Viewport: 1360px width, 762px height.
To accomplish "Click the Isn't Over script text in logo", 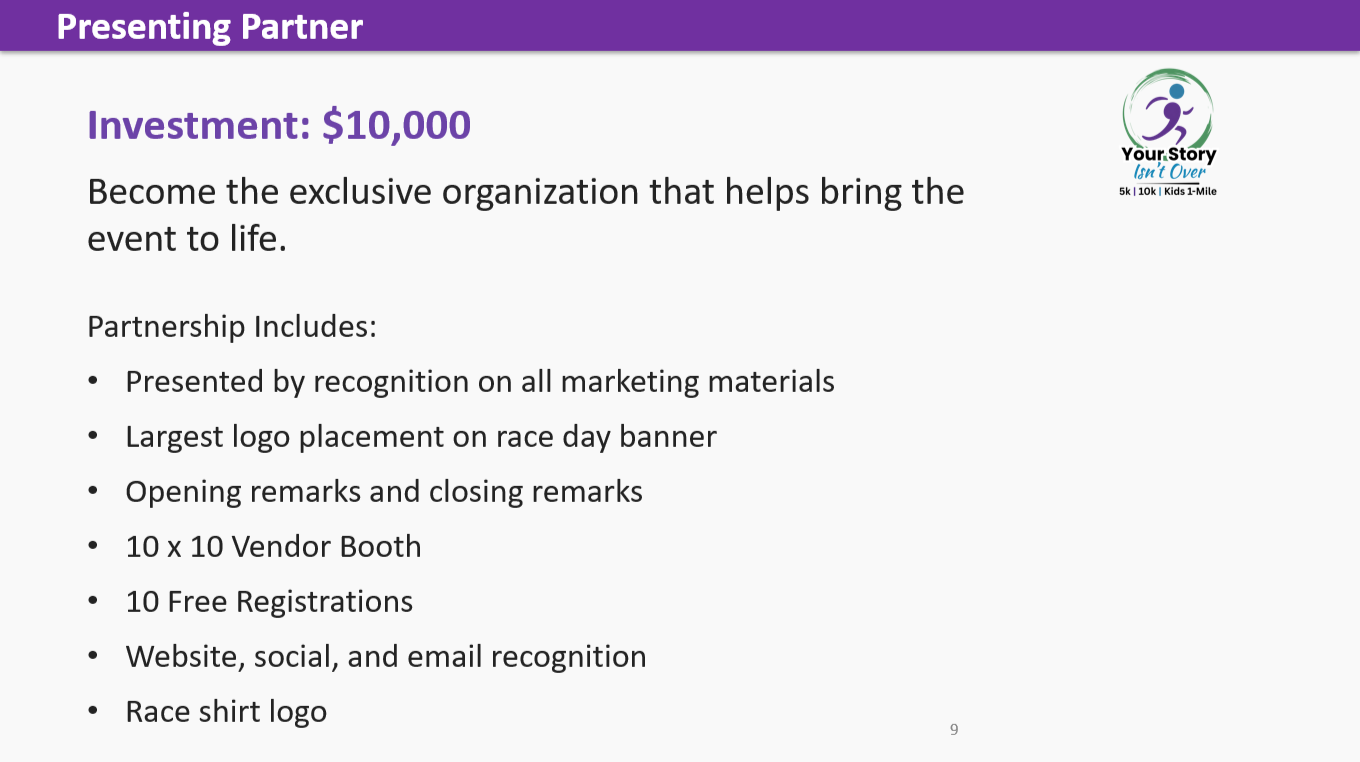I will [1168, 172].
